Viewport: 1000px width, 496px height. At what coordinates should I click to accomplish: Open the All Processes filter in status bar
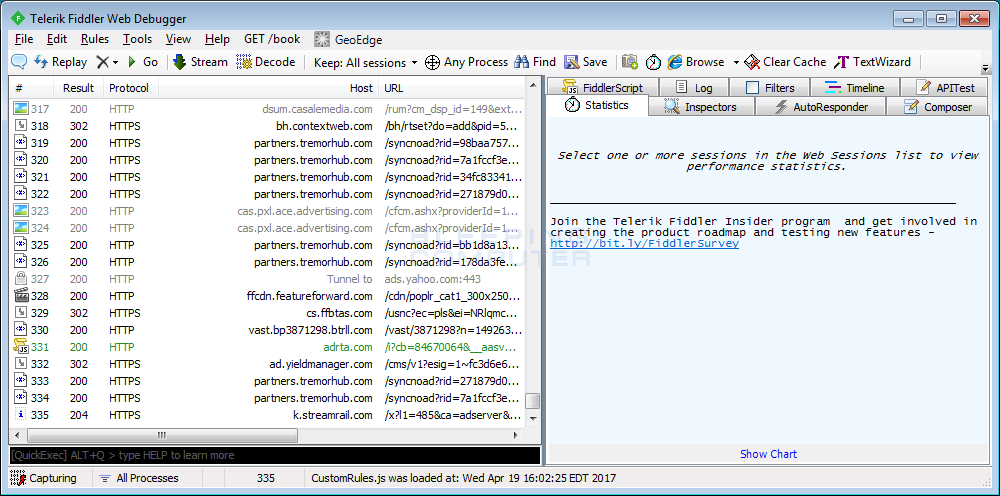(139, 478)
